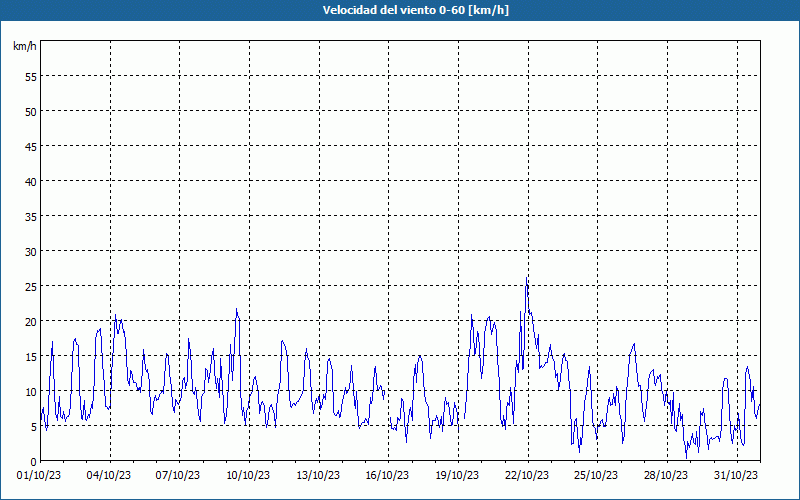Screen dimensions: 800x500
Task: Click the 0 value on the y-axis
Action: click(x=34, y=462)
